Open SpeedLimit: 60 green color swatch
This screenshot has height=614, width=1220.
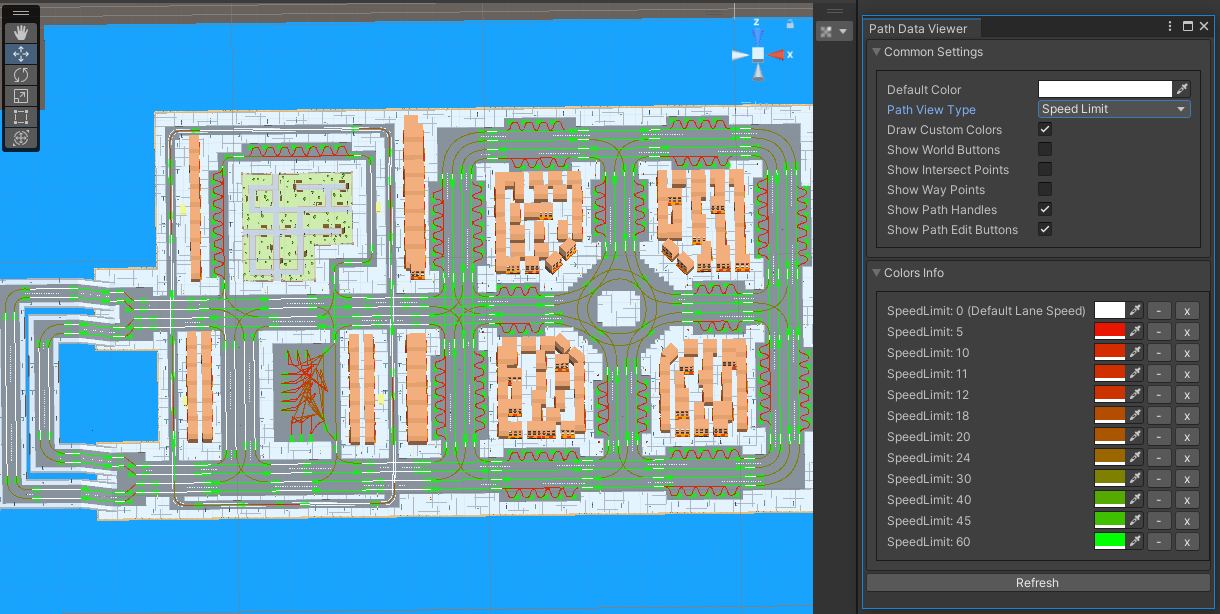tap(1110, 542)
